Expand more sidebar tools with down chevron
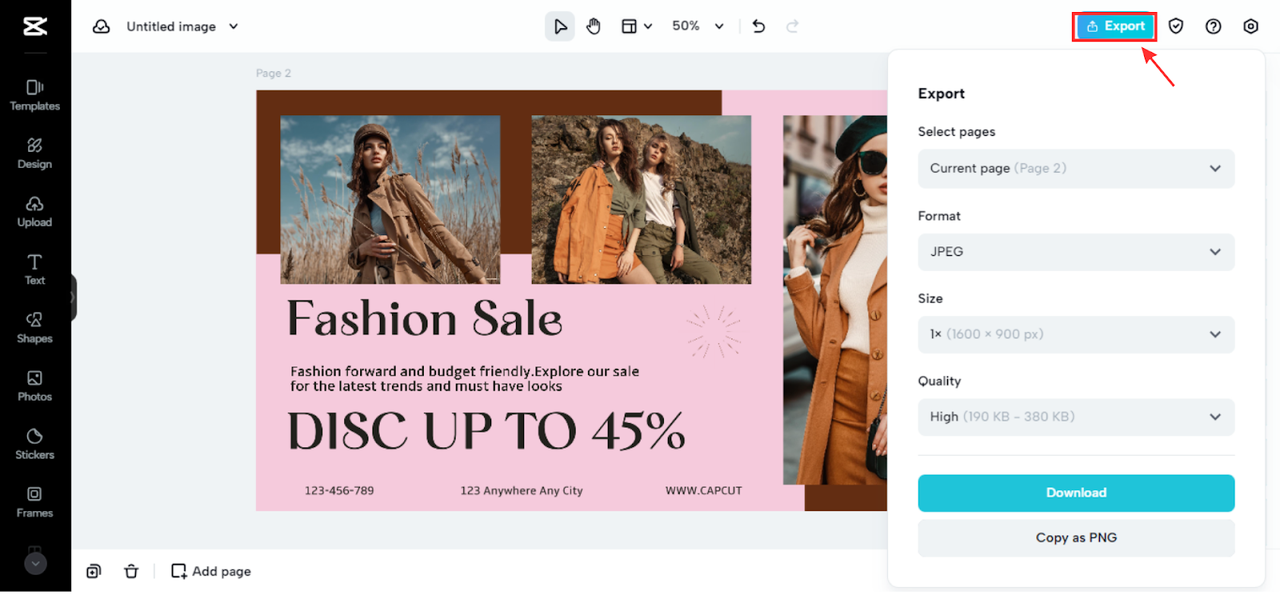 35,564
